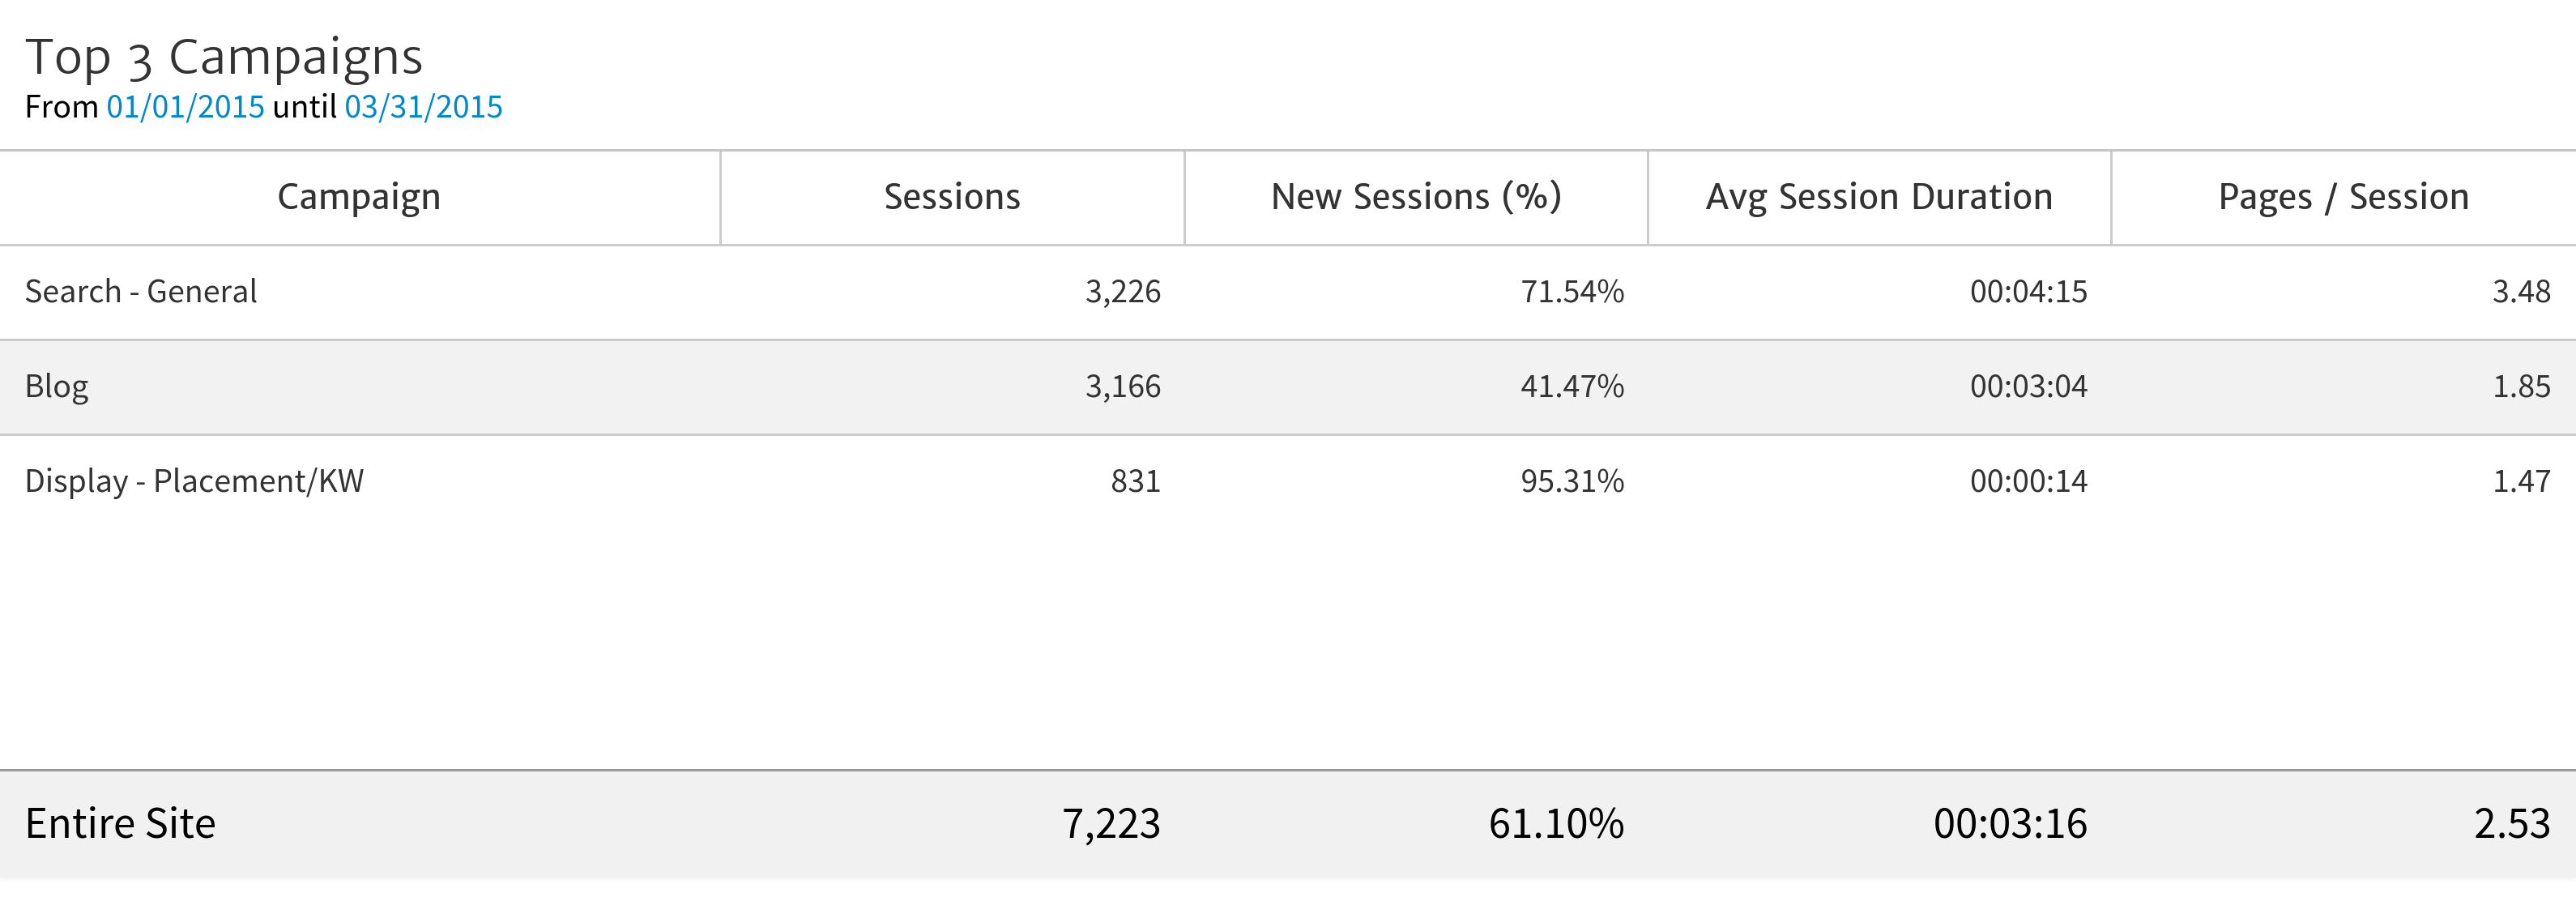Click the Campaign column header
Viewport: 2576px width, 897px height.
pos(359,197)
